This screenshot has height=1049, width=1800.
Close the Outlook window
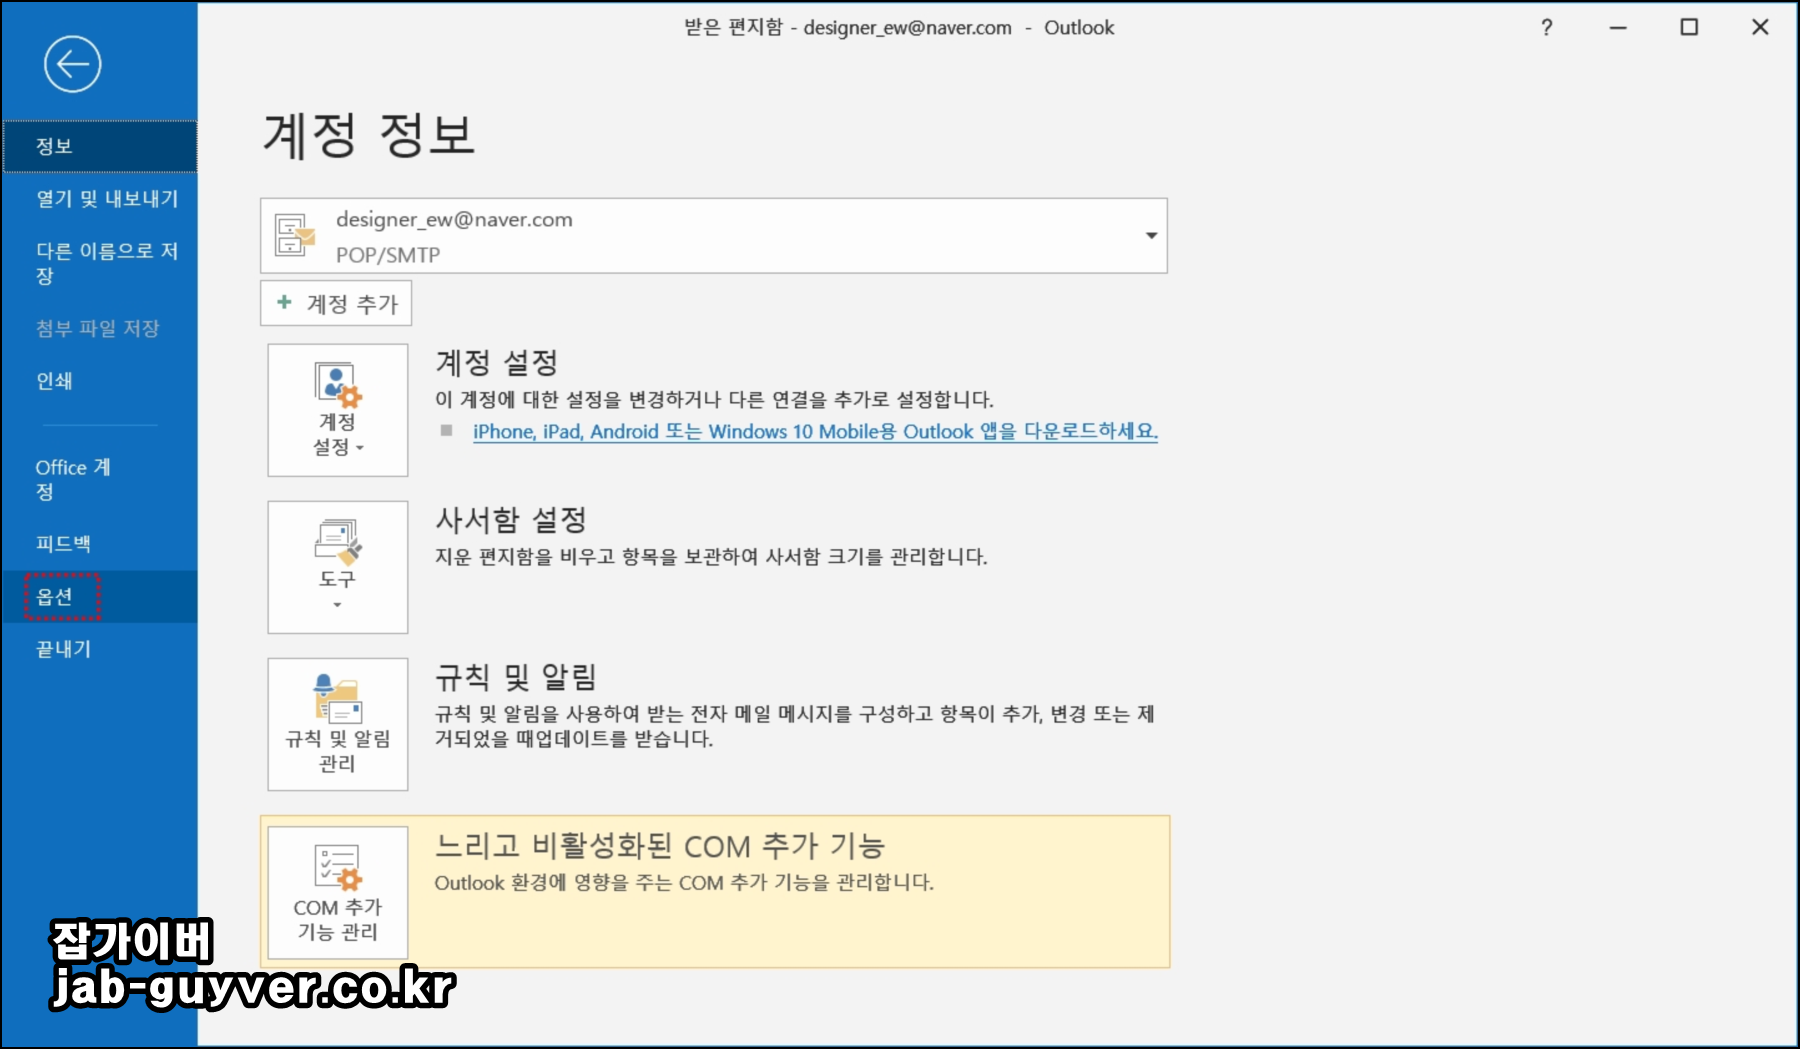click(1760, 27)
